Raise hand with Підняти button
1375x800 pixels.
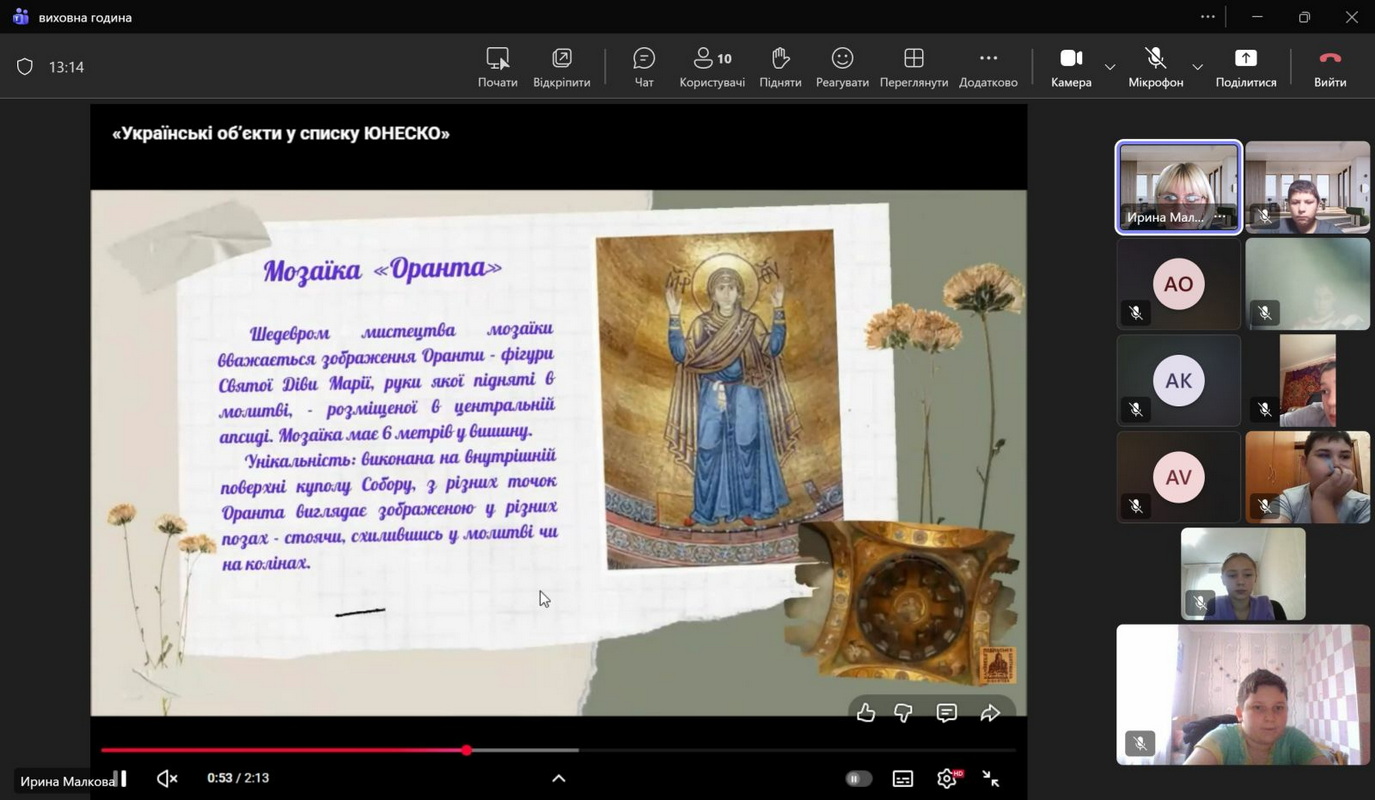click(x=780, y=67)
